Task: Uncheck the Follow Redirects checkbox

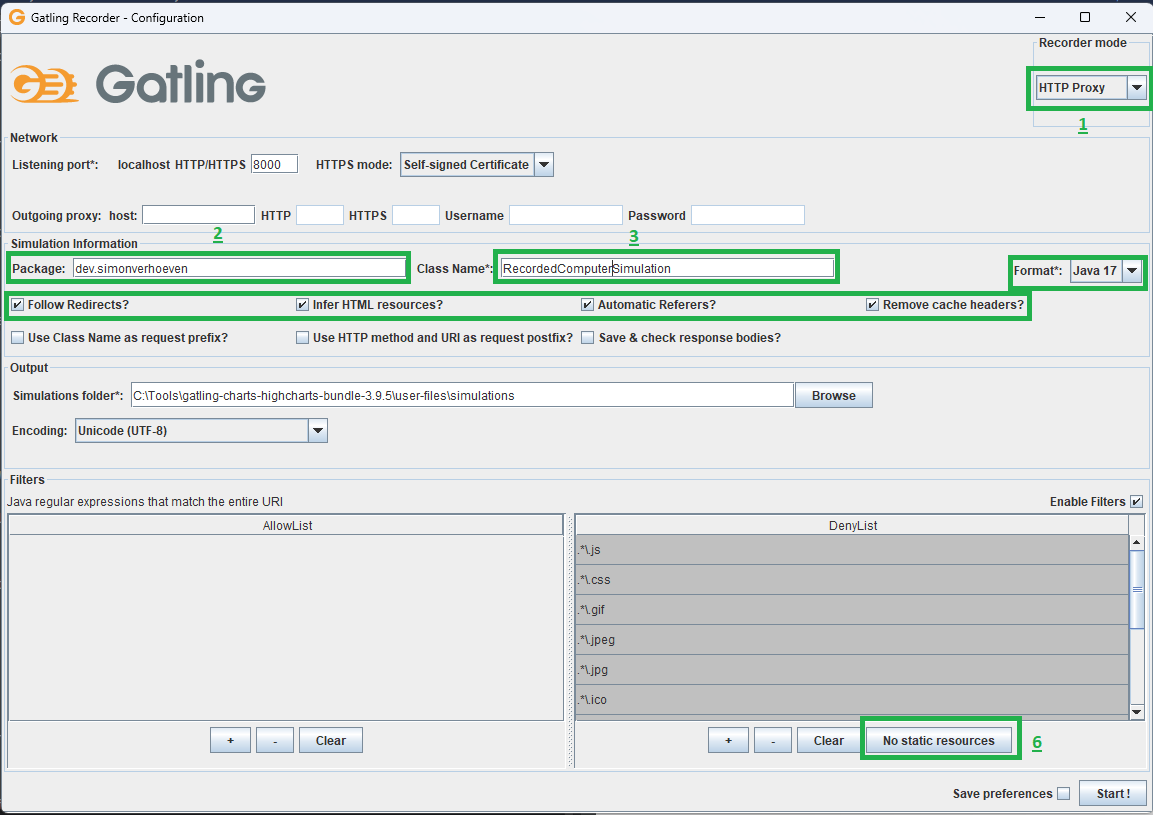Action: [18, 304]
